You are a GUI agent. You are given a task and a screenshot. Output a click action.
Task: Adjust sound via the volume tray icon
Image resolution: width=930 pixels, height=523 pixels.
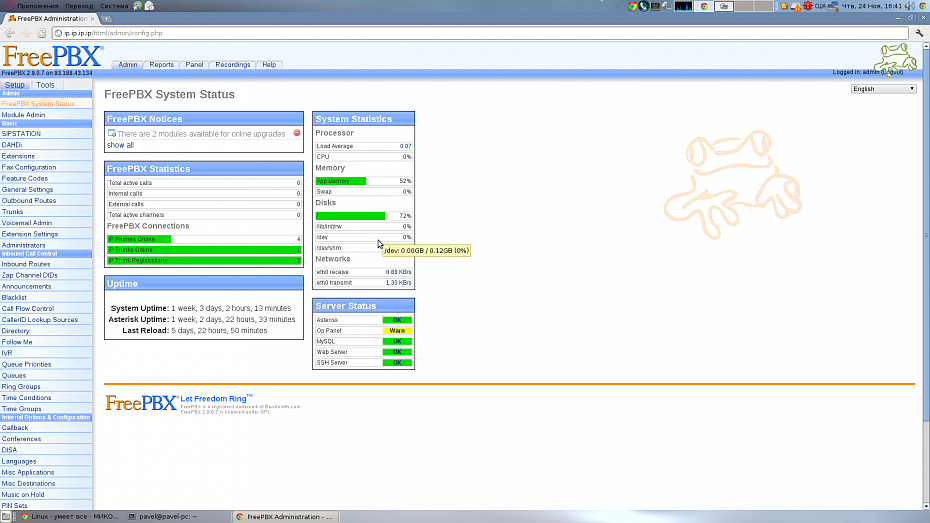910,6
